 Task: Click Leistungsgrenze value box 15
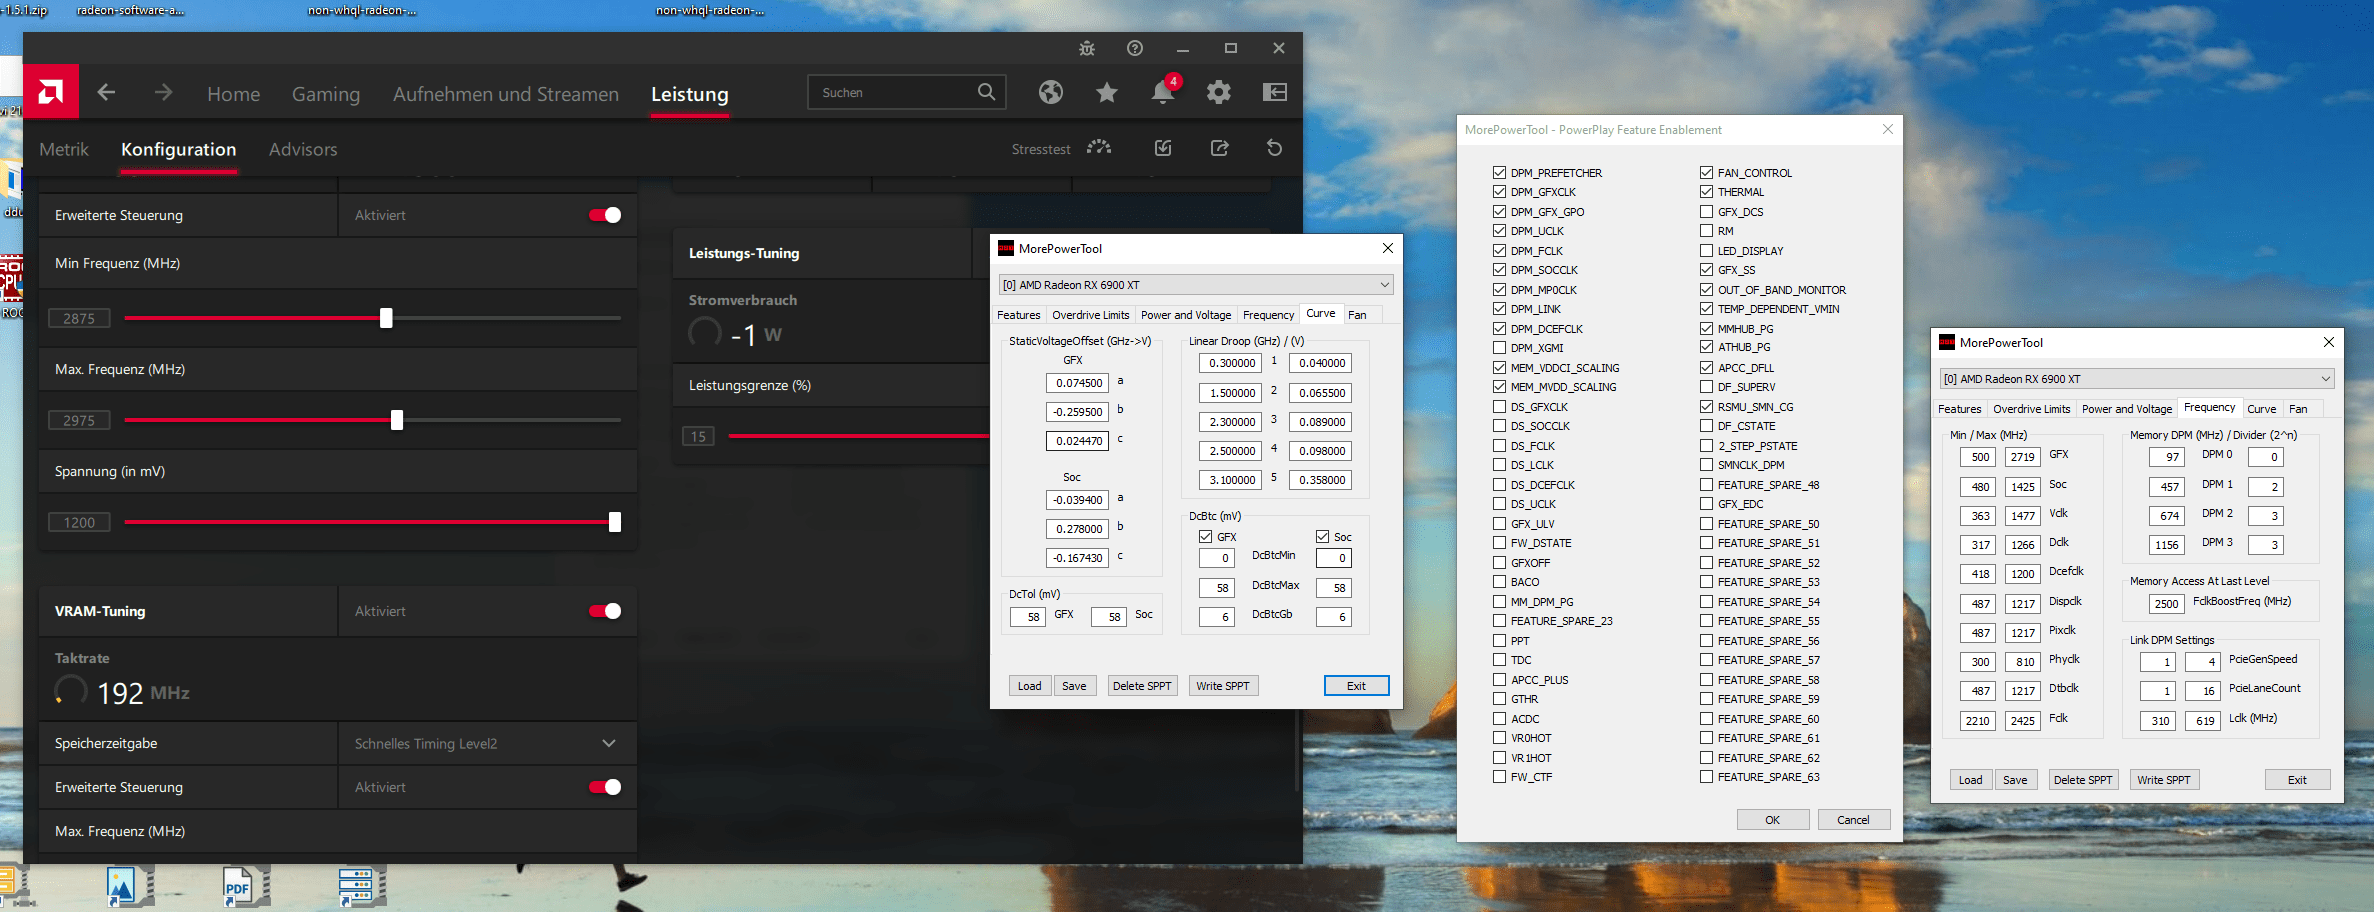click(698, 436)
